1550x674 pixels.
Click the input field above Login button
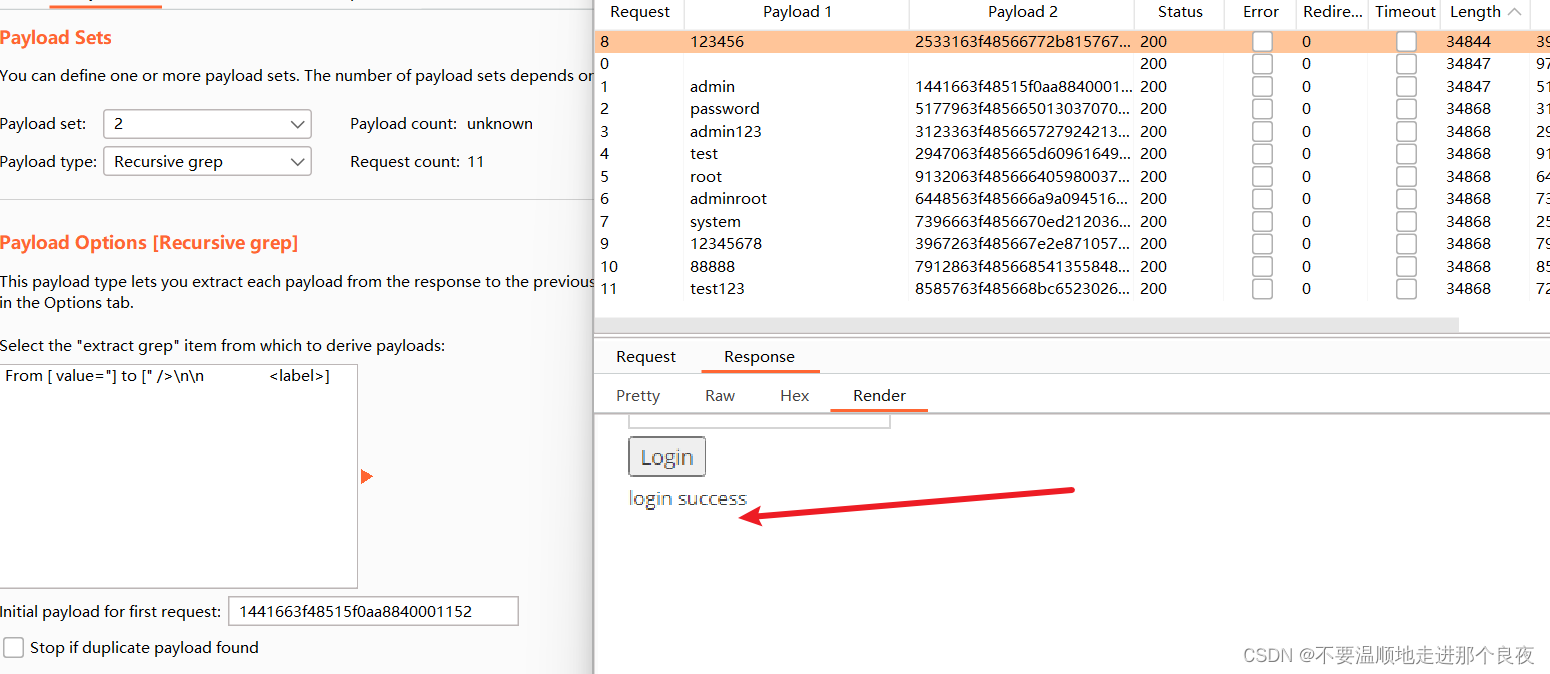759,422
